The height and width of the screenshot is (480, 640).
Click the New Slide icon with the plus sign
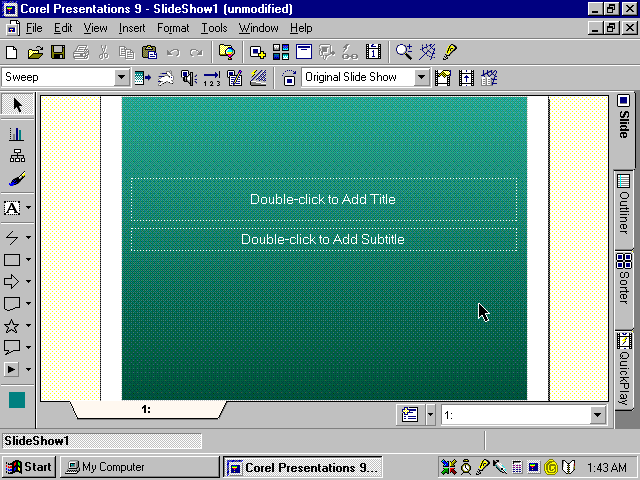[x=258, y=52]
